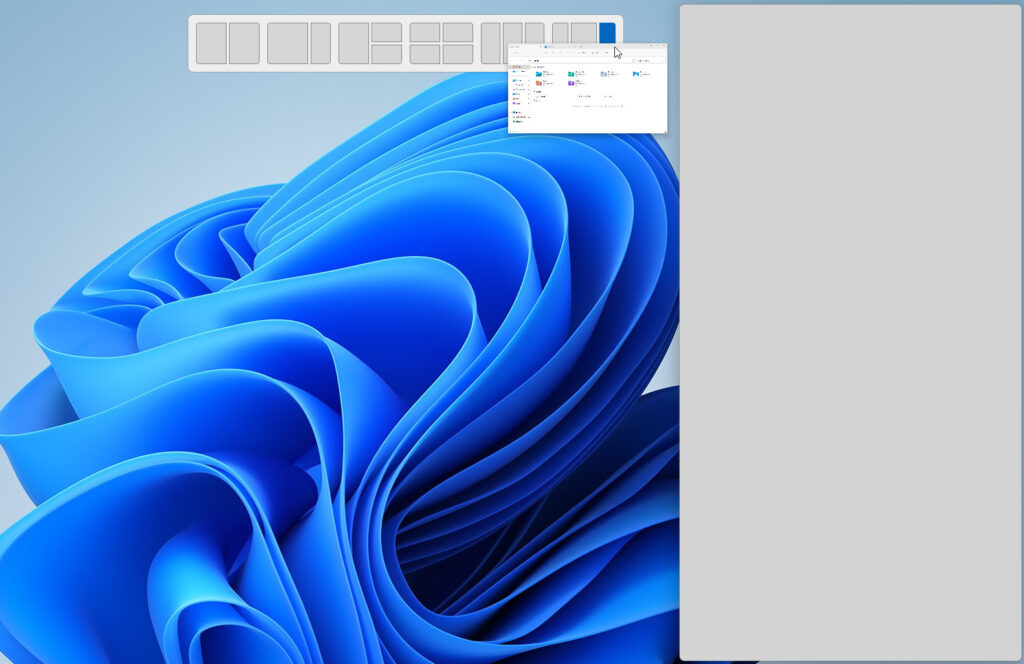Choose right column of three-equal-columns snap layout
Screen dimensions: 1024x664
534,33
